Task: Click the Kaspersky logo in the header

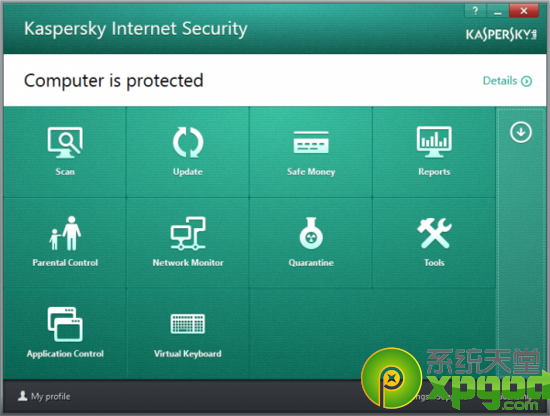Action: point(501,35)
